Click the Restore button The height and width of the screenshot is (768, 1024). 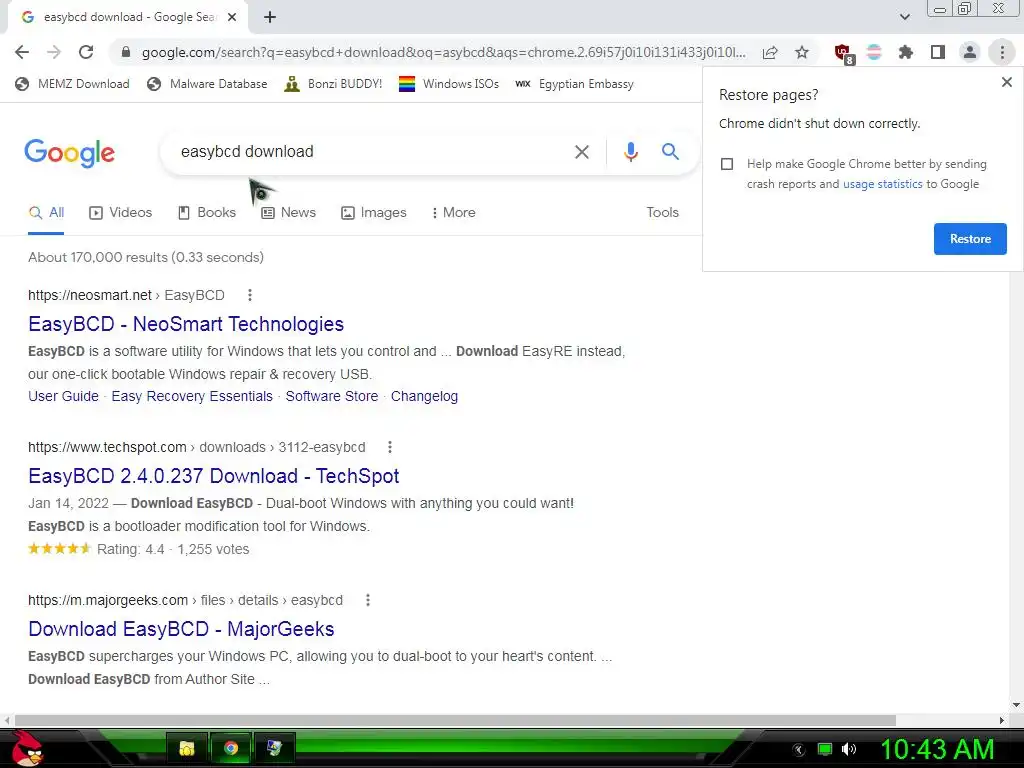pos(970,239)
